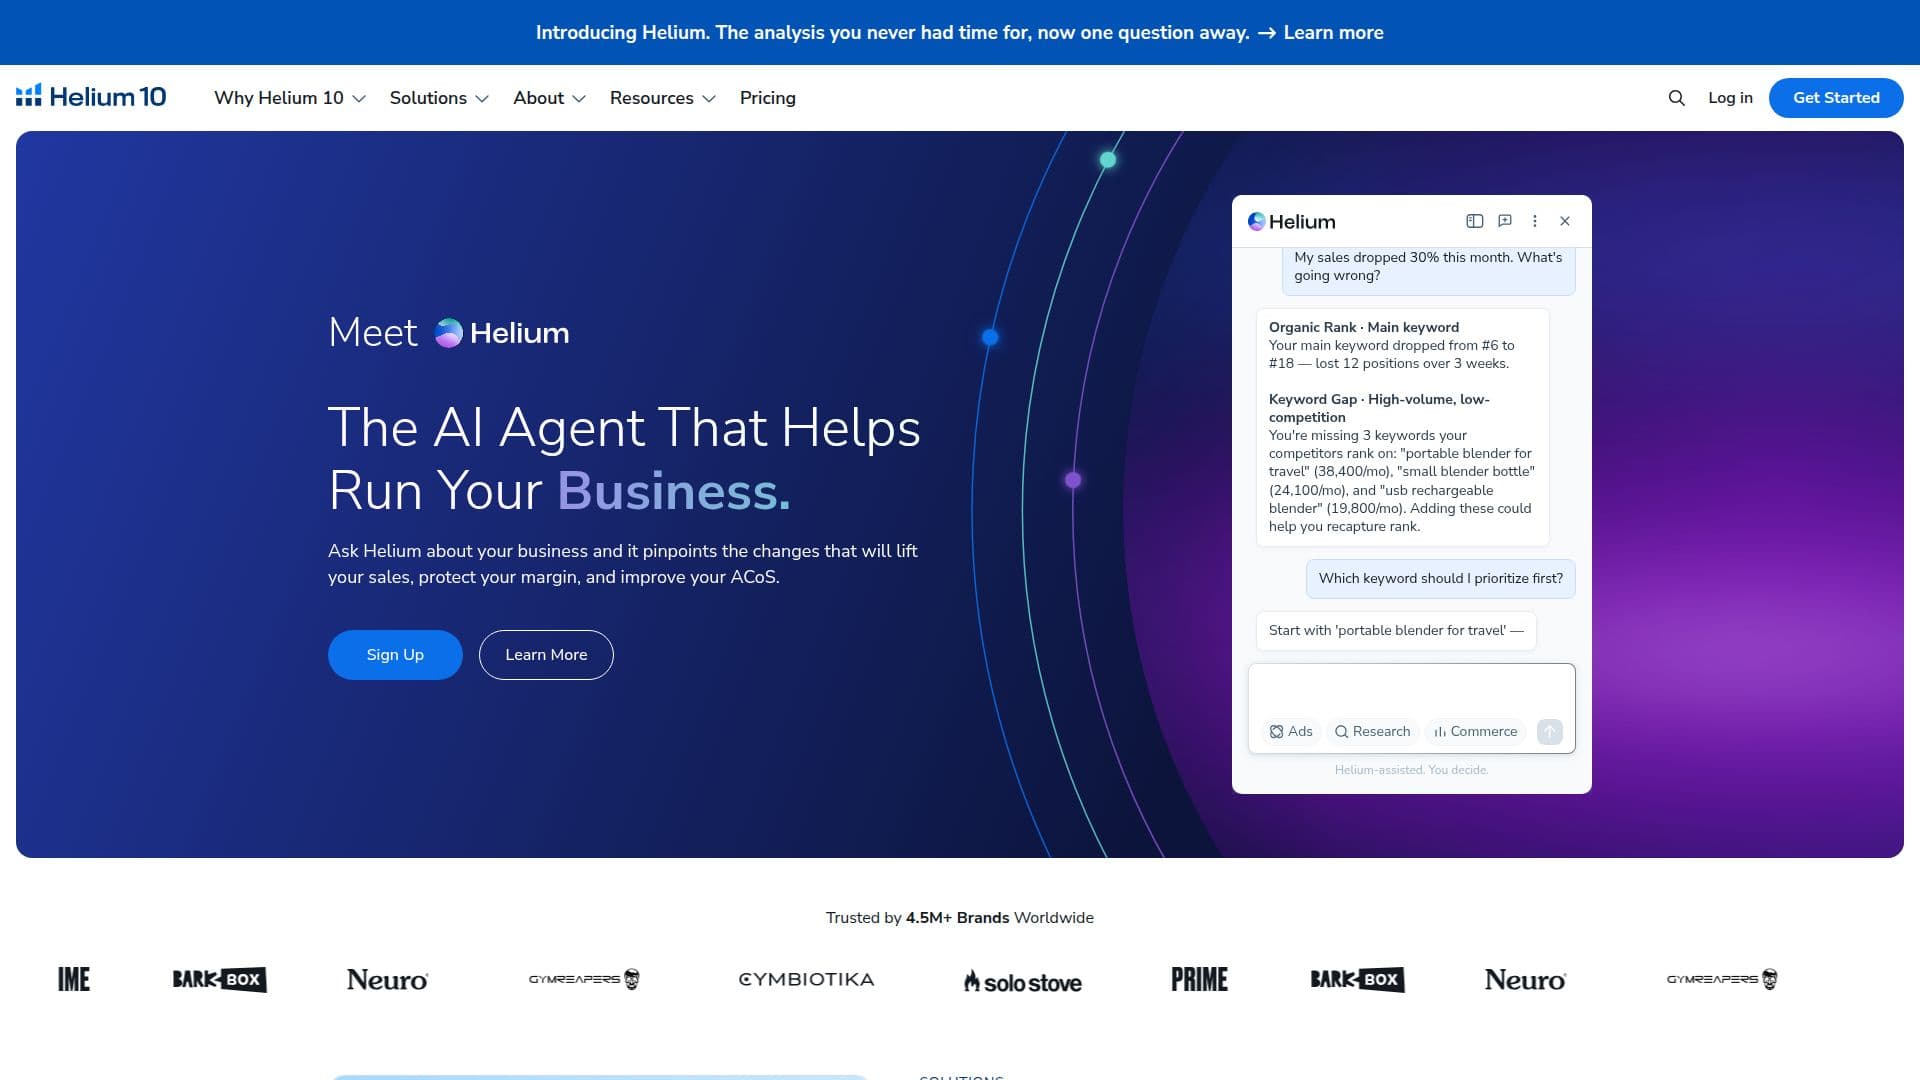Open the site search magnifier icon
This screenshot has height=1080, width=1920.
coord(1677,98)
